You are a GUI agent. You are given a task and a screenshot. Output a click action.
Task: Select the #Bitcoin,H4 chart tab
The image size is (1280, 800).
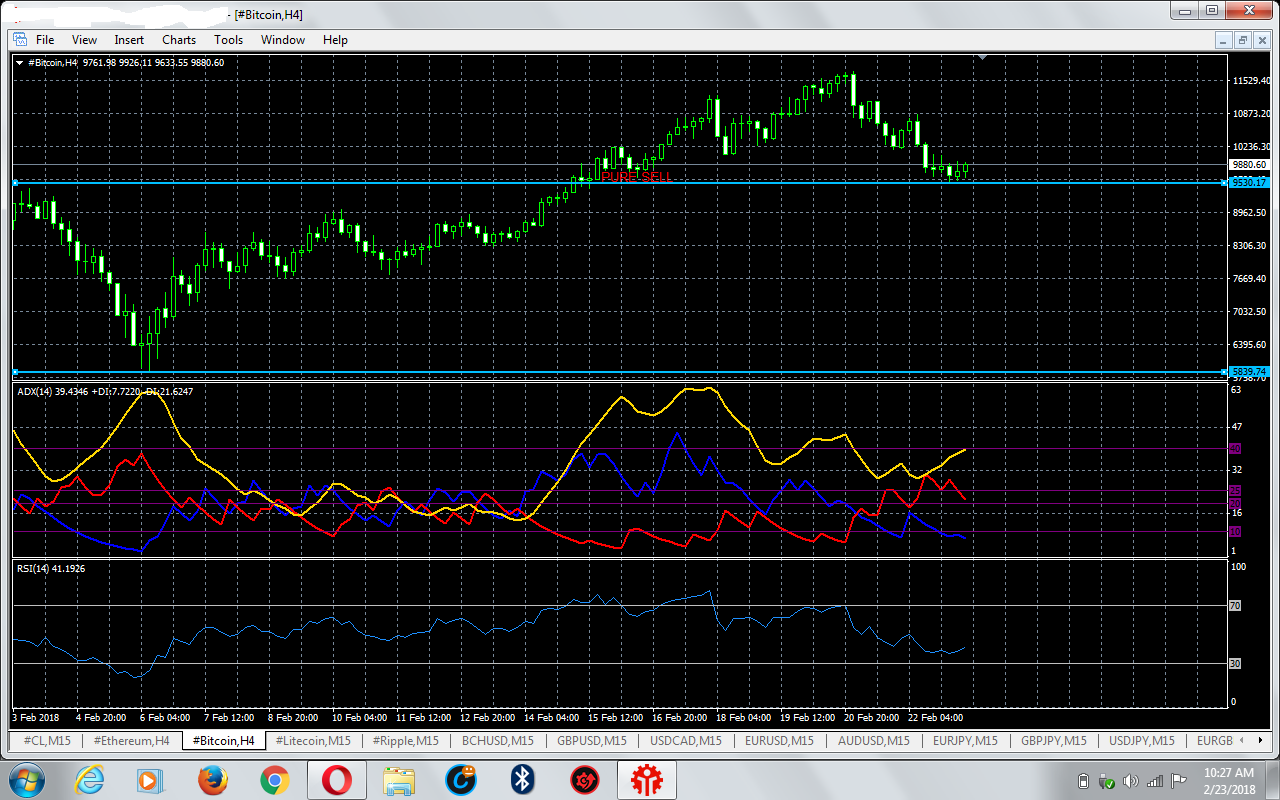222,741
